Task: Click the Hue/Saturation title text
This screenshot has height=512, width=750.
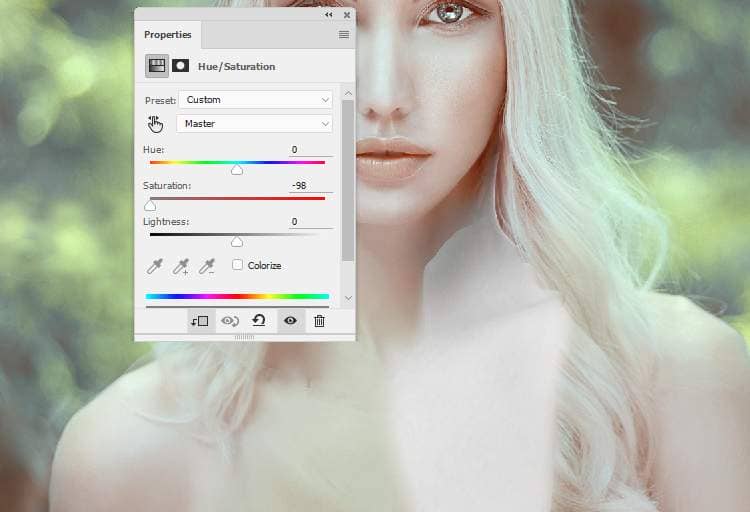Action: (x=237, y=67)
